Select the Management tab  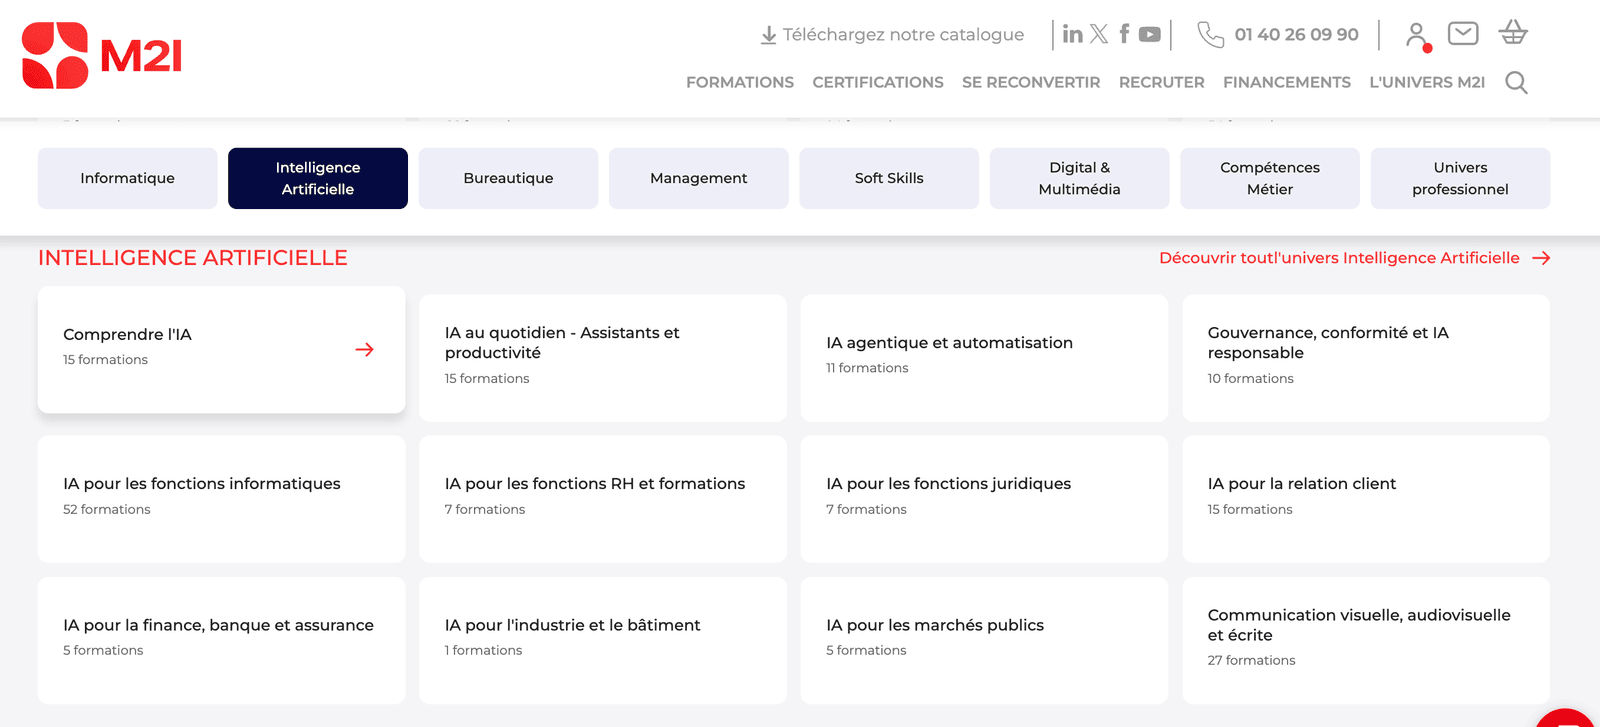click(x=699, y=178)
